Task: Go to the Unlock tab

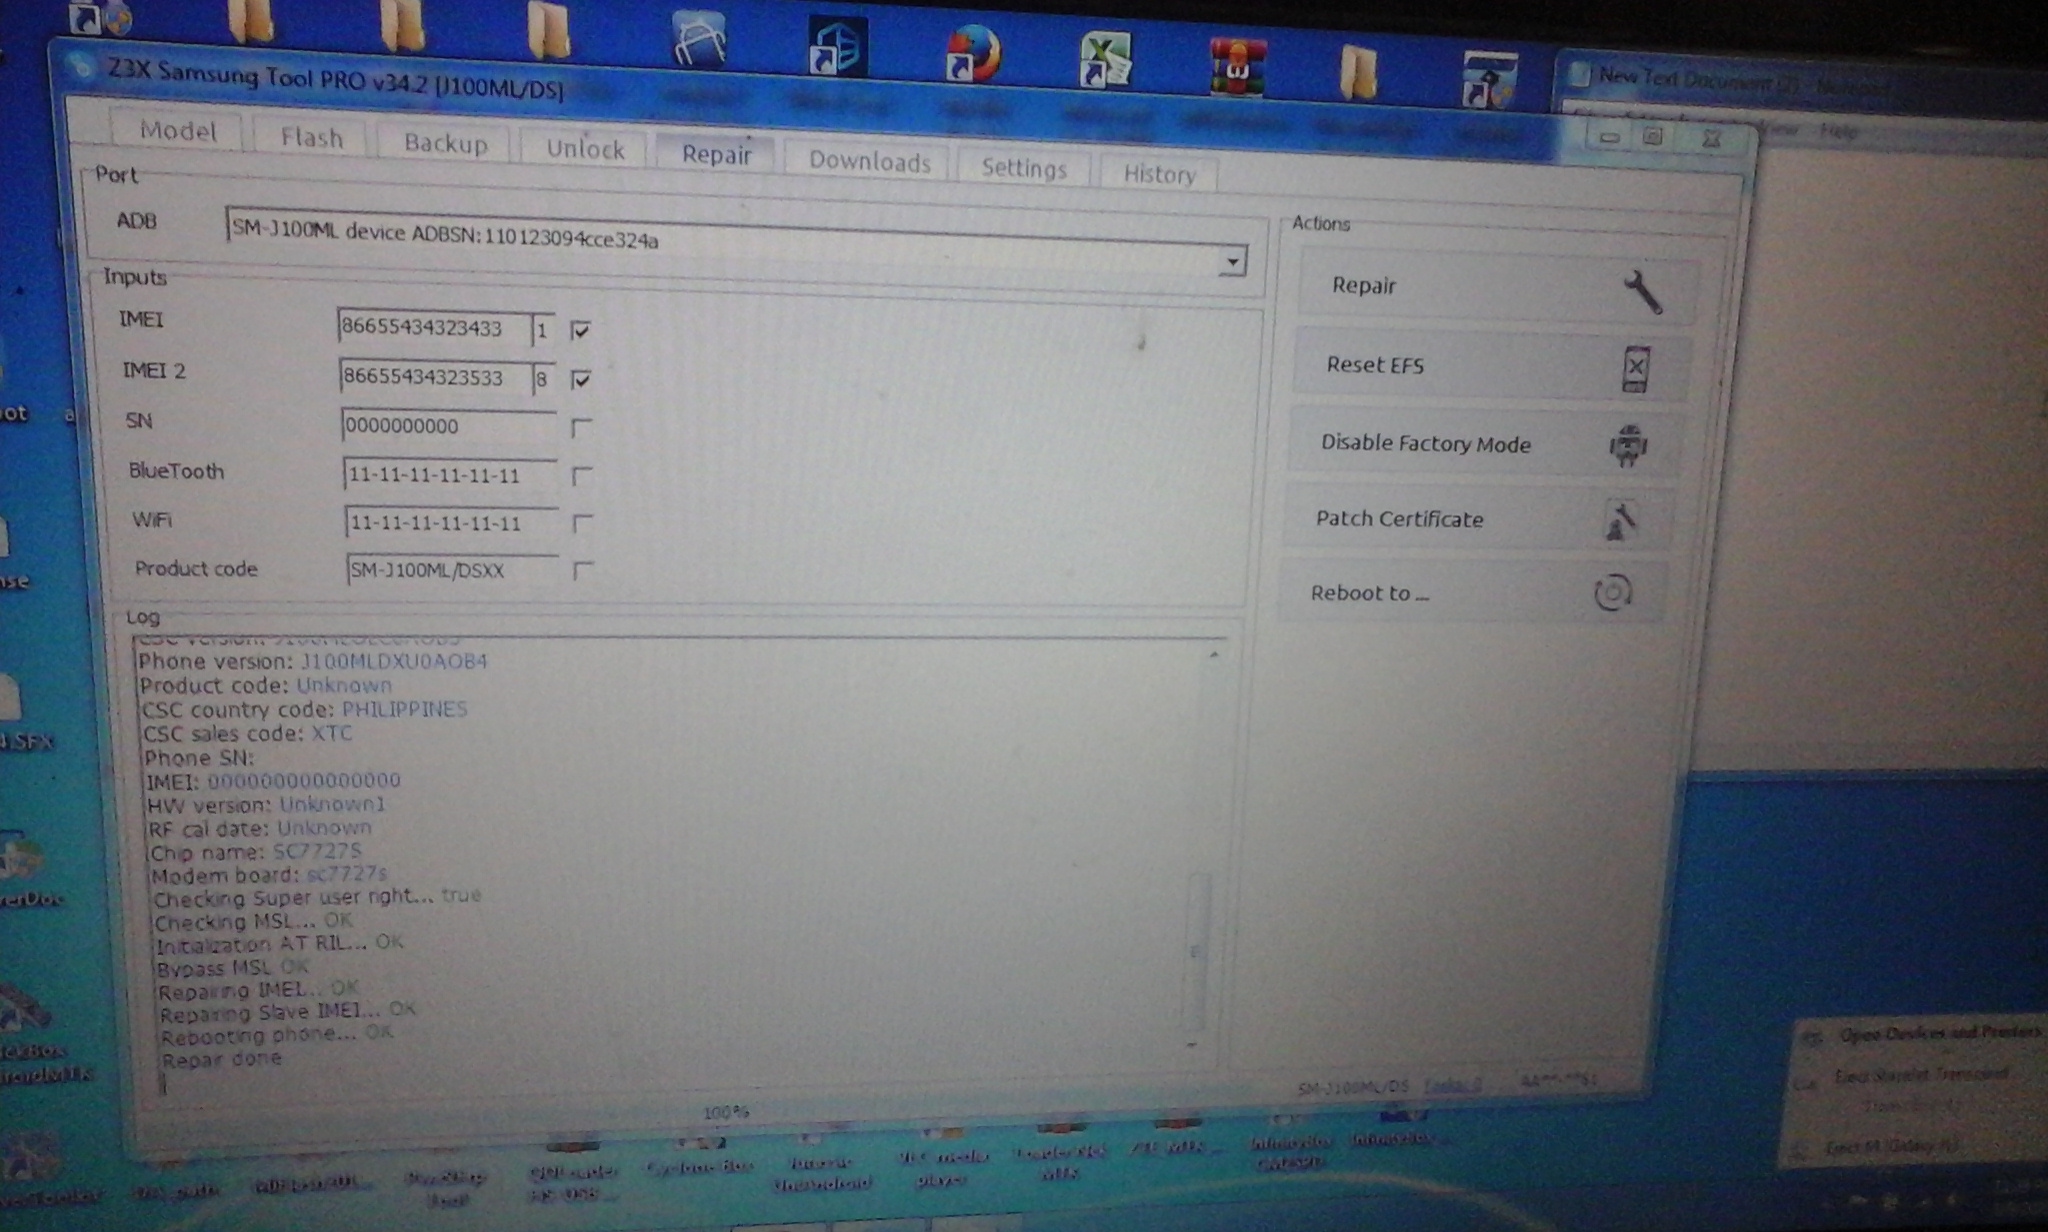Action: 585,150
